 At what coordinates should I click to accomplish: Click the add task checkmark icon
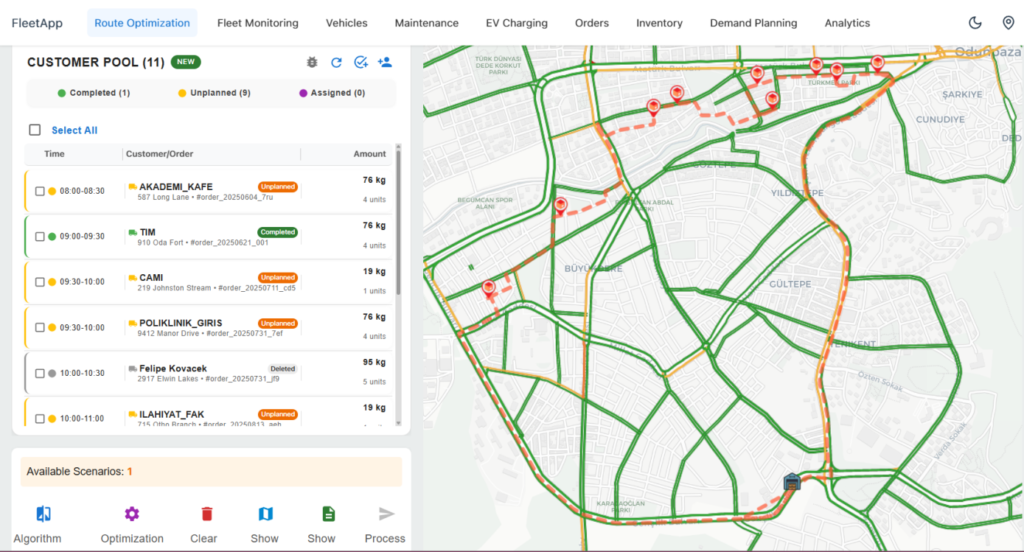point(361,63)
